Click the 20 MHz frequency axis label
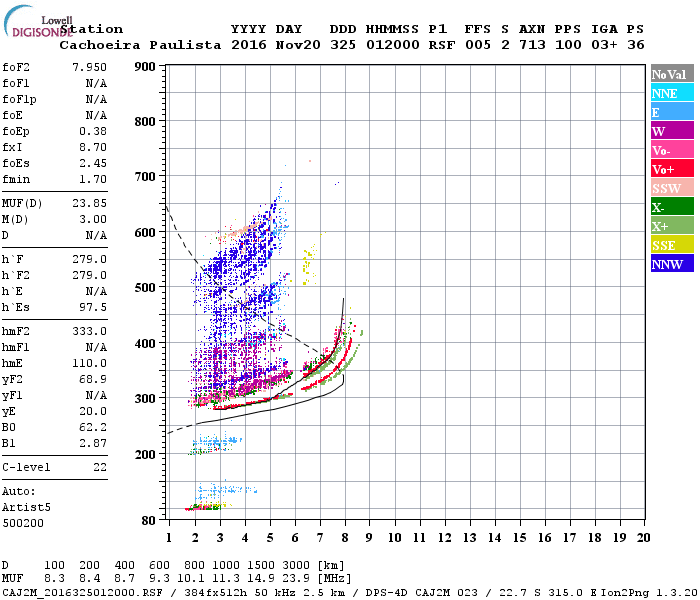Screen dimensions: 700x600 pos(644,538)
